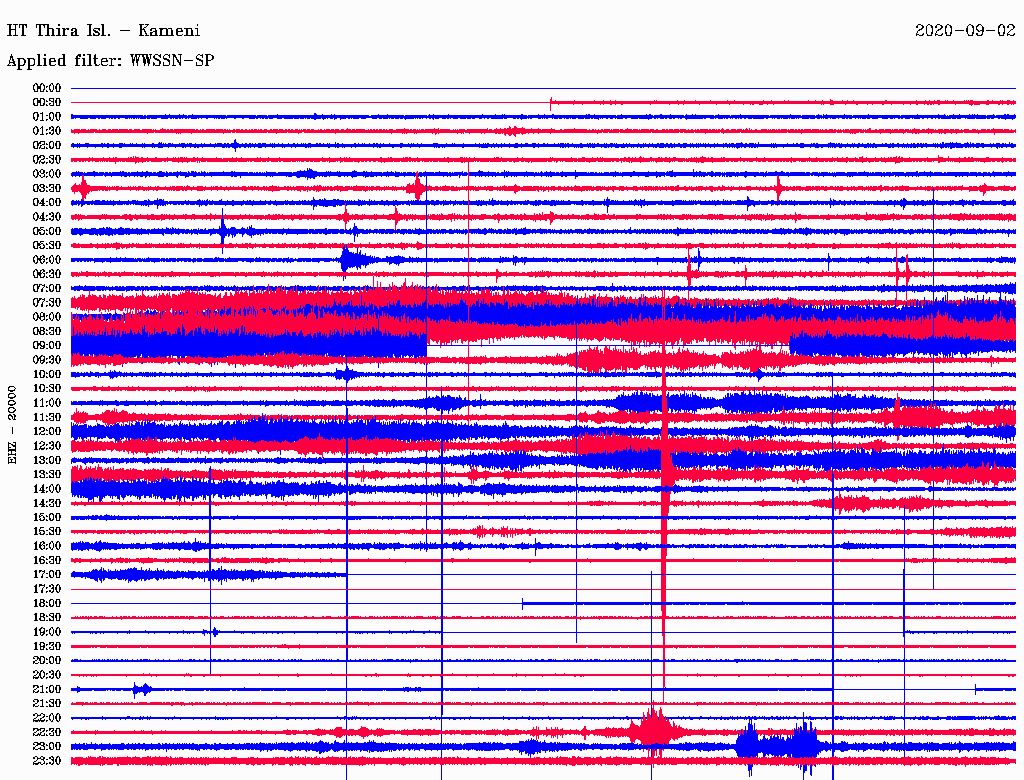1024x780 pixels.
Task: Click the 05:00 time label
Action: click(47, 231)
